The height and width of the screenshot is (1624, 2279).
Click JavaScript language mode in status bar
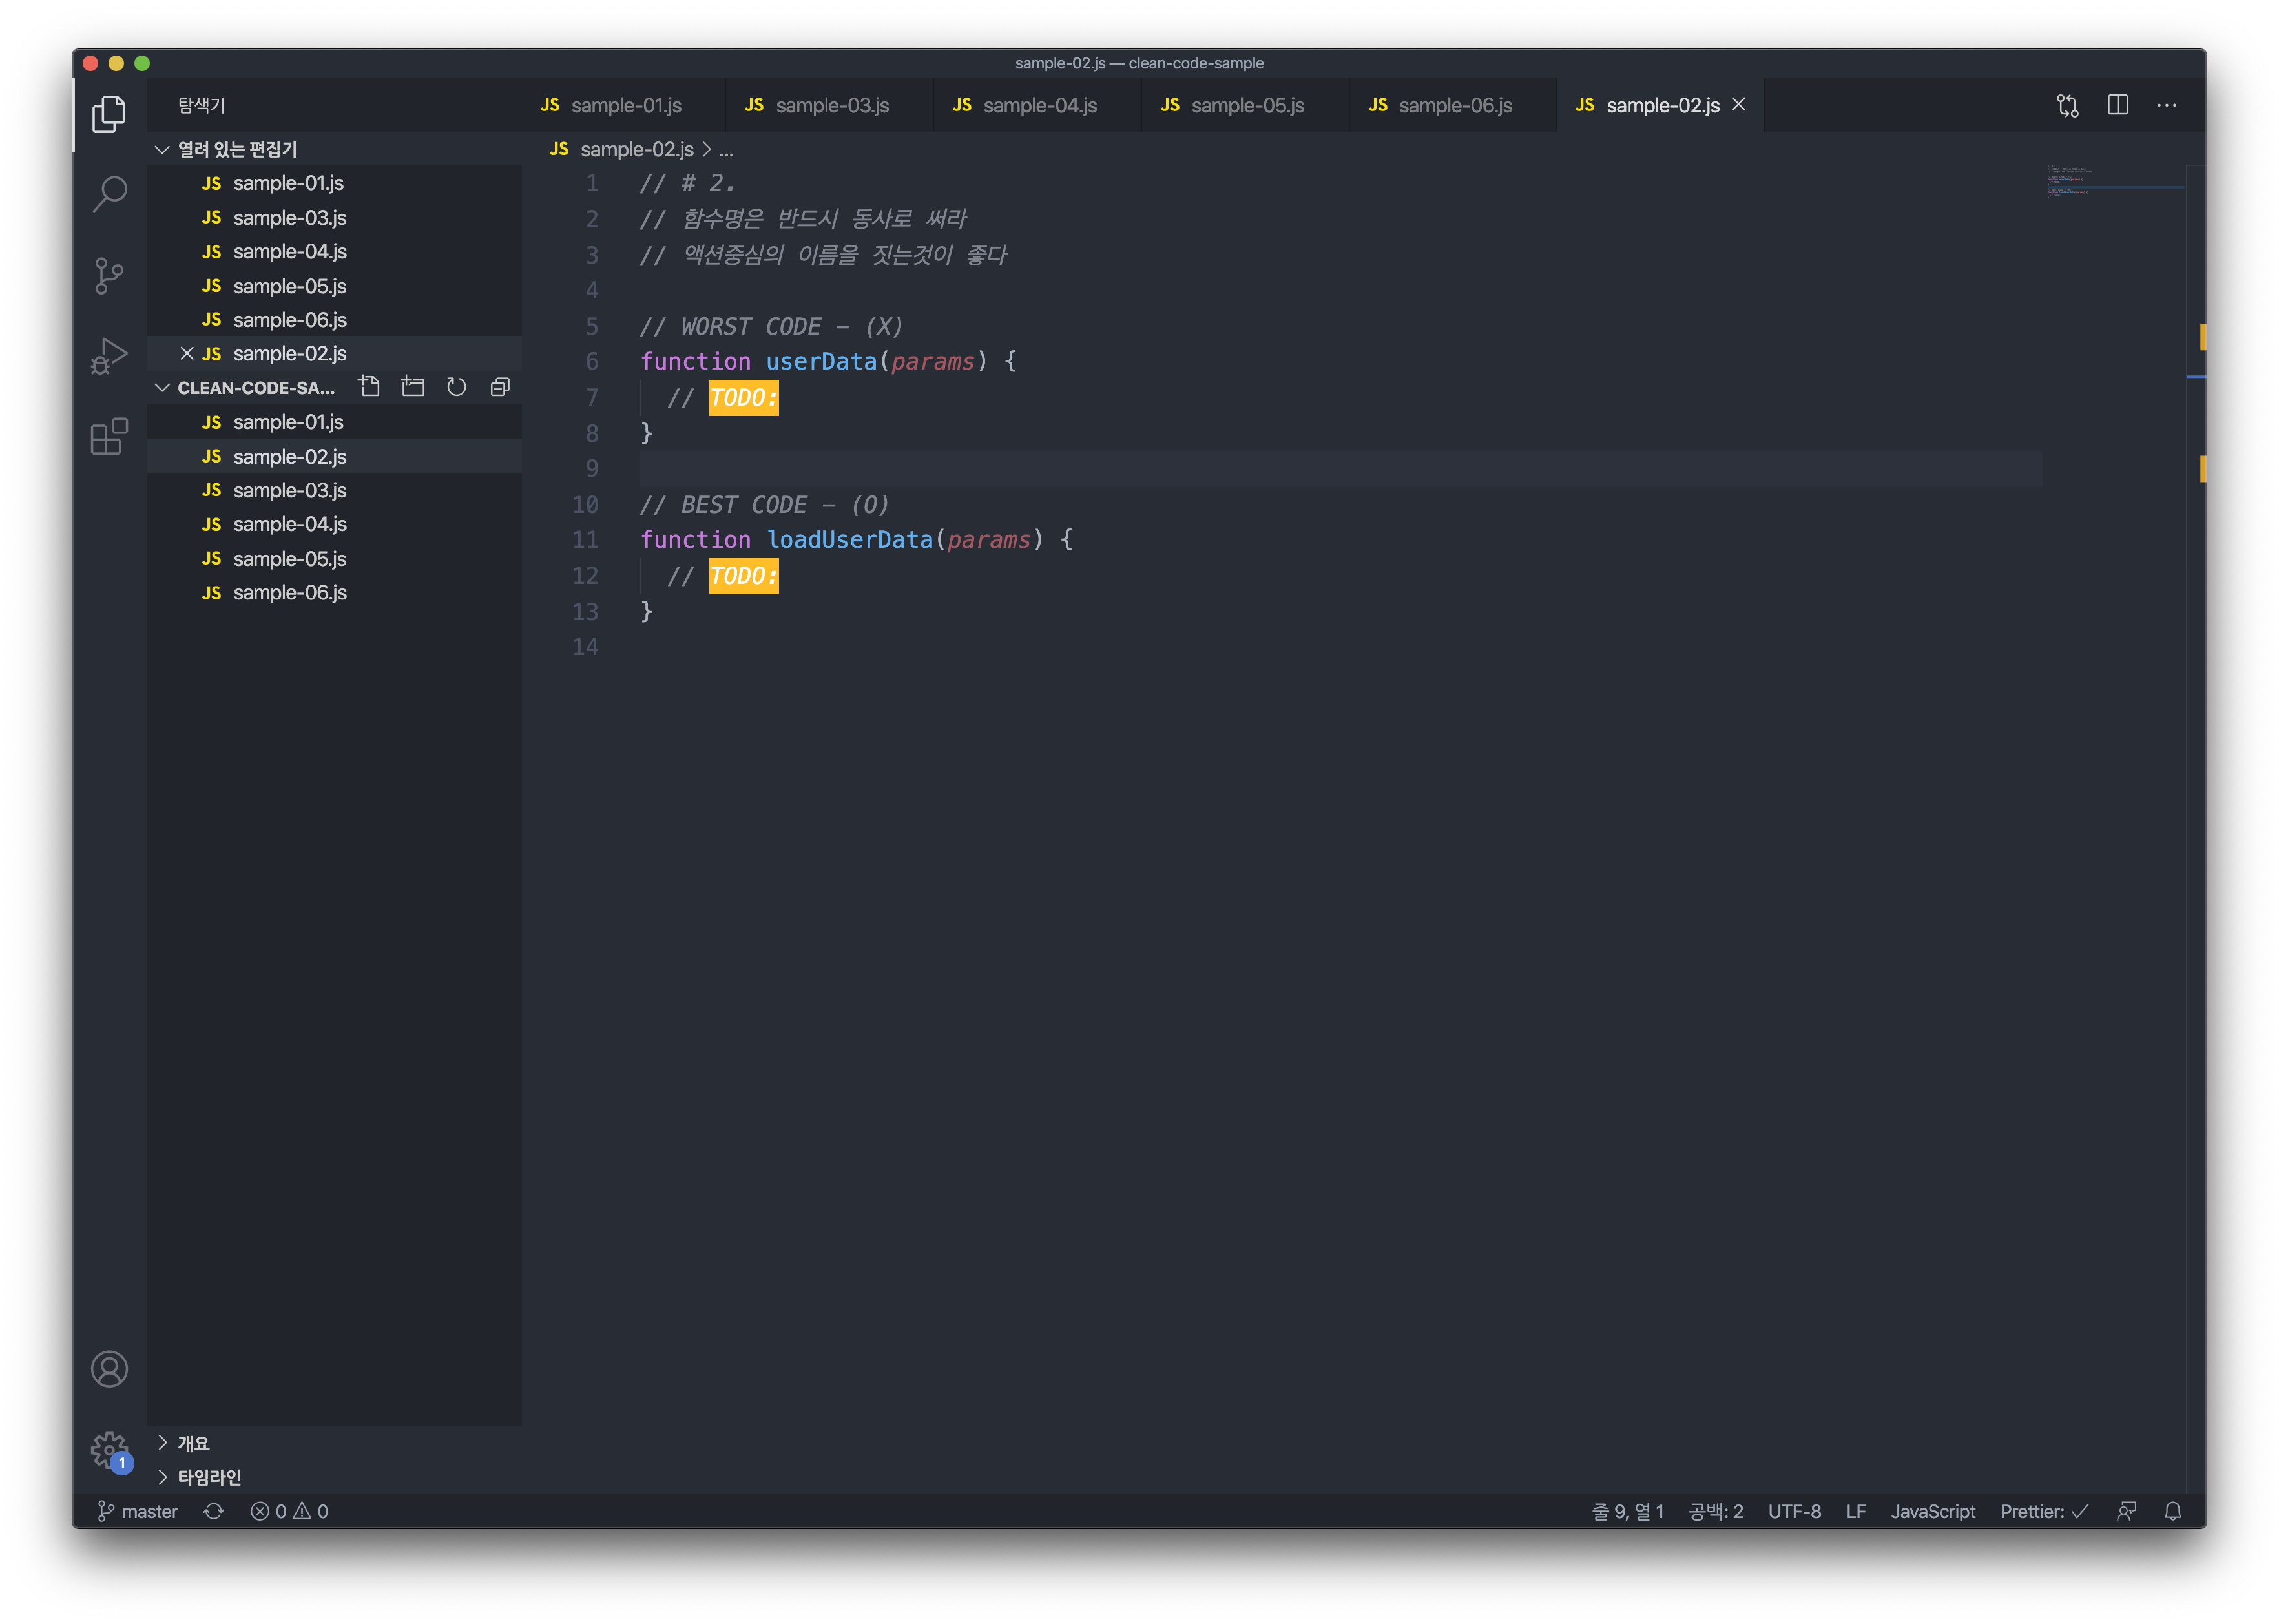1932,1511
